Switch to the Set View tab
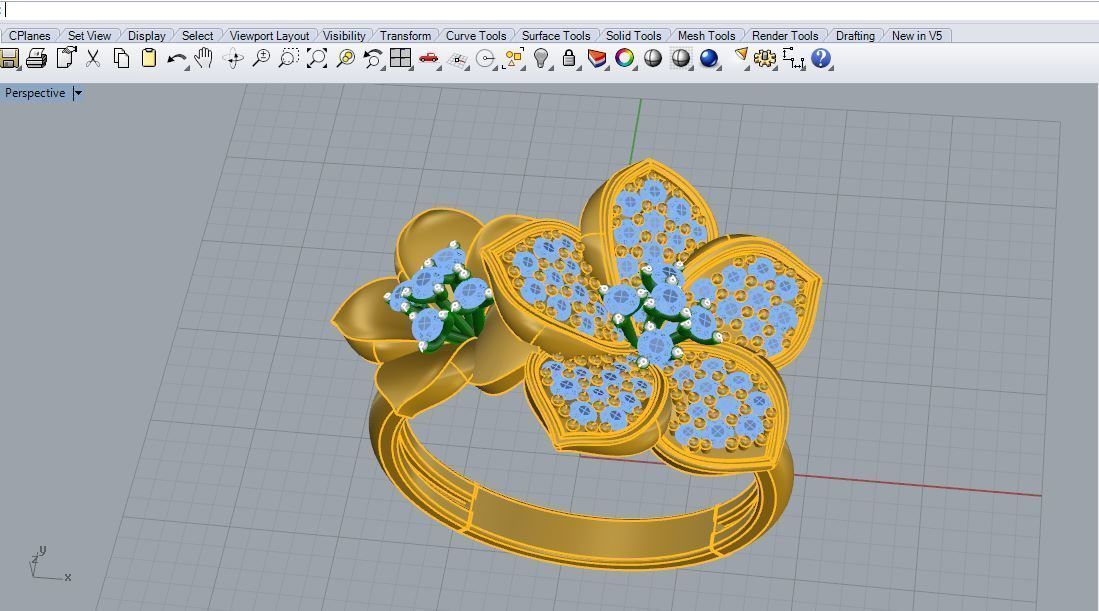Image resolution: width=1099 pixels, height=611 pixels. point(89,36)
